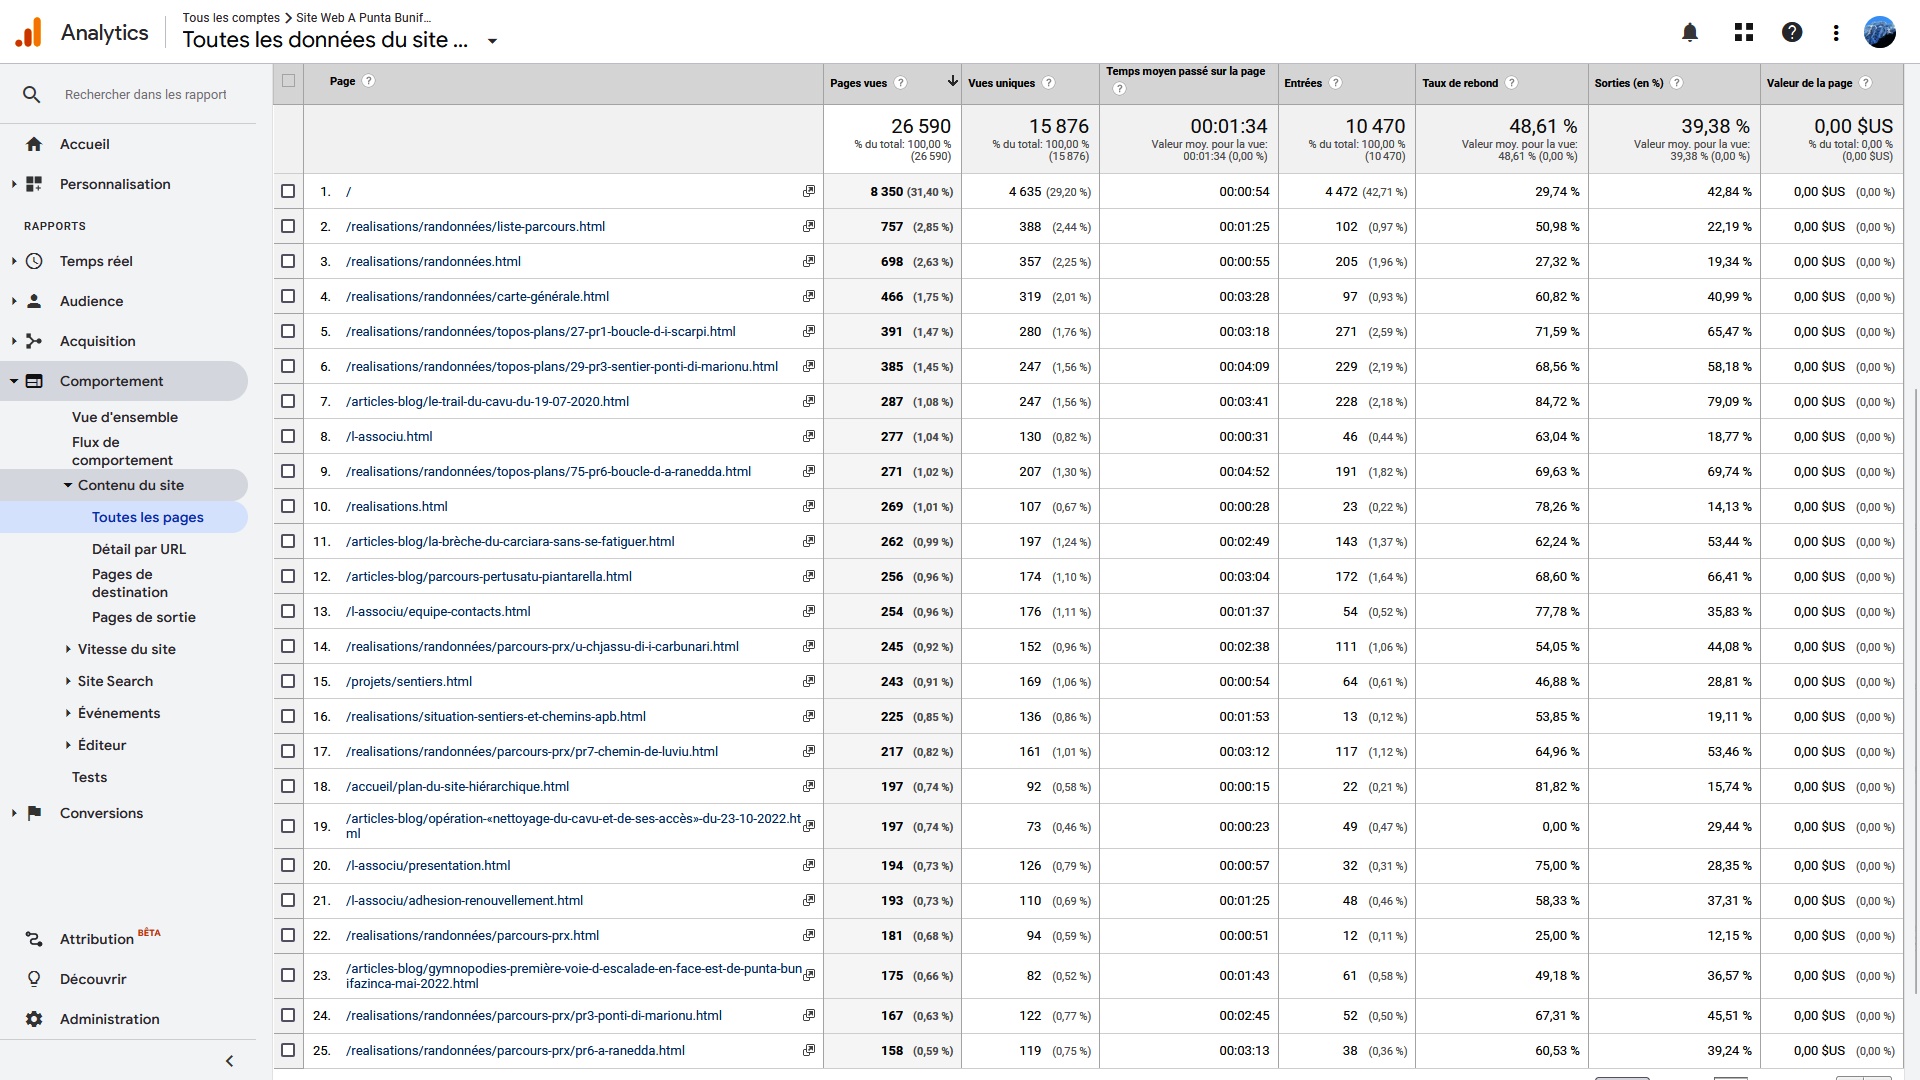
Task: Open the Découvrir section
Action: coord(93,979)
